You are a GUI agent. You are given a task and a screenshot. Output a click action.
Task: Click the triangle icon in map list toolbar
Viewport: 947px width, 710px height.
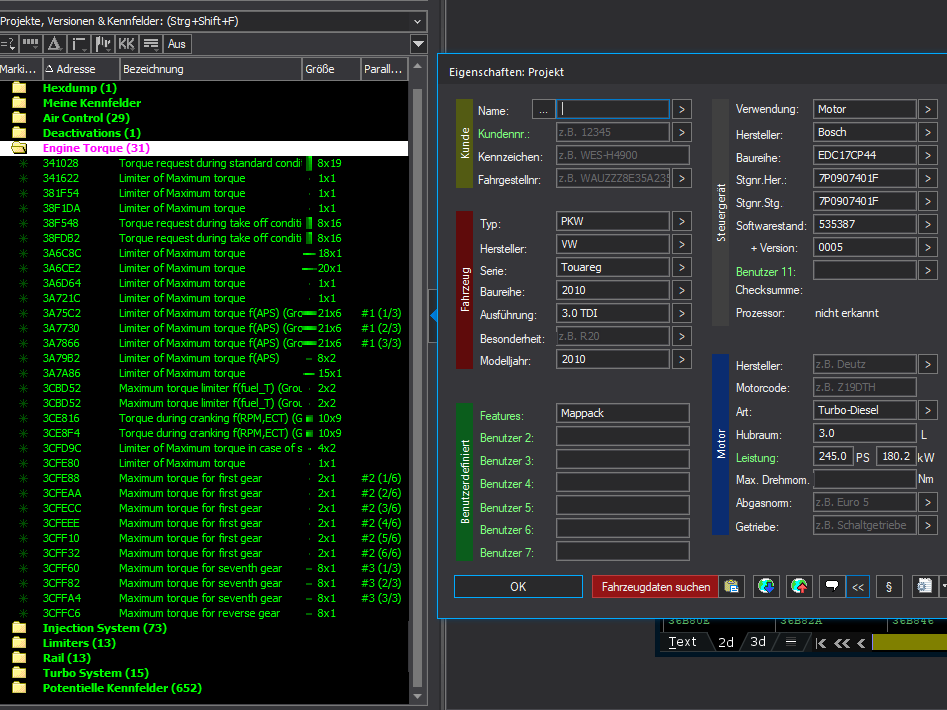(x=54, y=44)
